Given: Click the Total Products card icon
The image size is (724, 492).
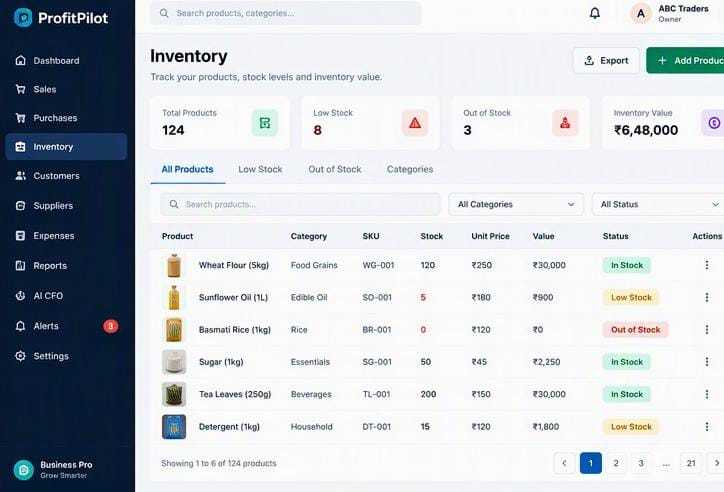Looking at the screenshot, I should coord(265,123).
